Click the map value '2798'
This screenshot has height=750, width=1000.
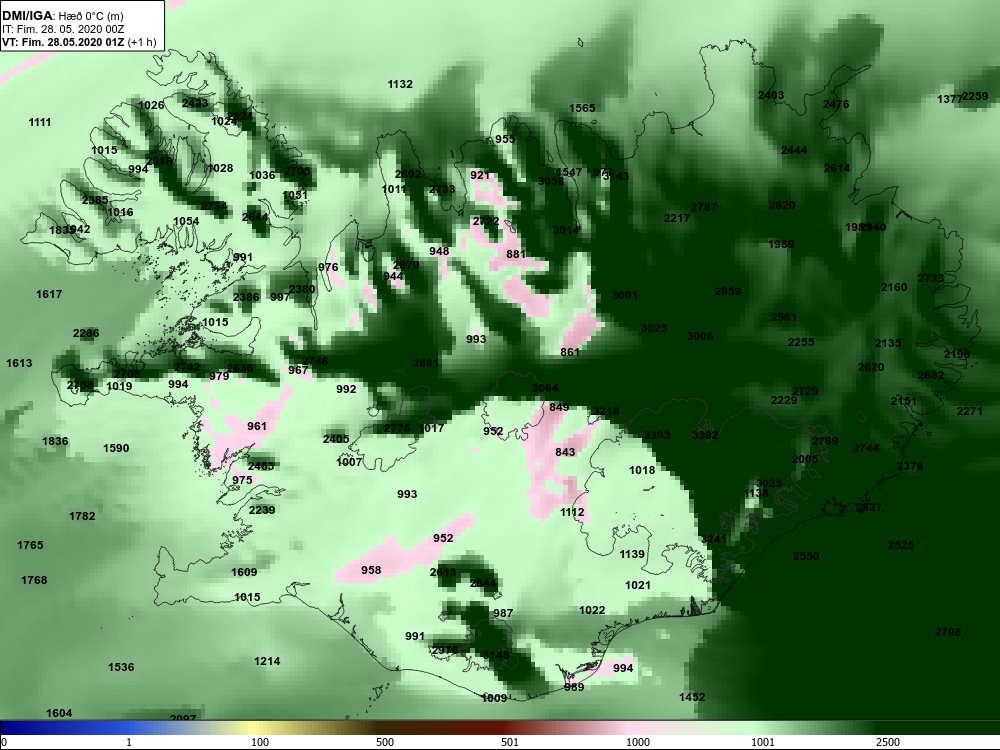click(x=948, y=633)
